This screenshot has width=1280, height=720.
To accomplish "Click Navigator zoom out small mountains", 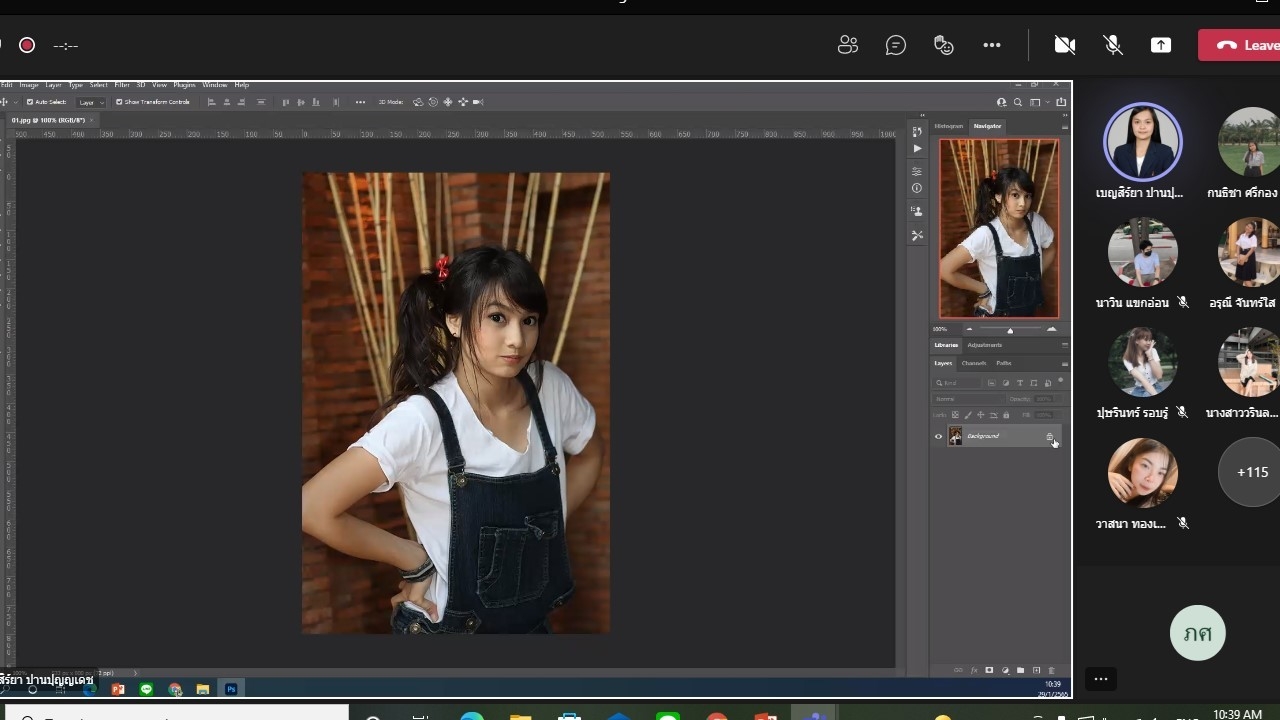I will 969,329.
